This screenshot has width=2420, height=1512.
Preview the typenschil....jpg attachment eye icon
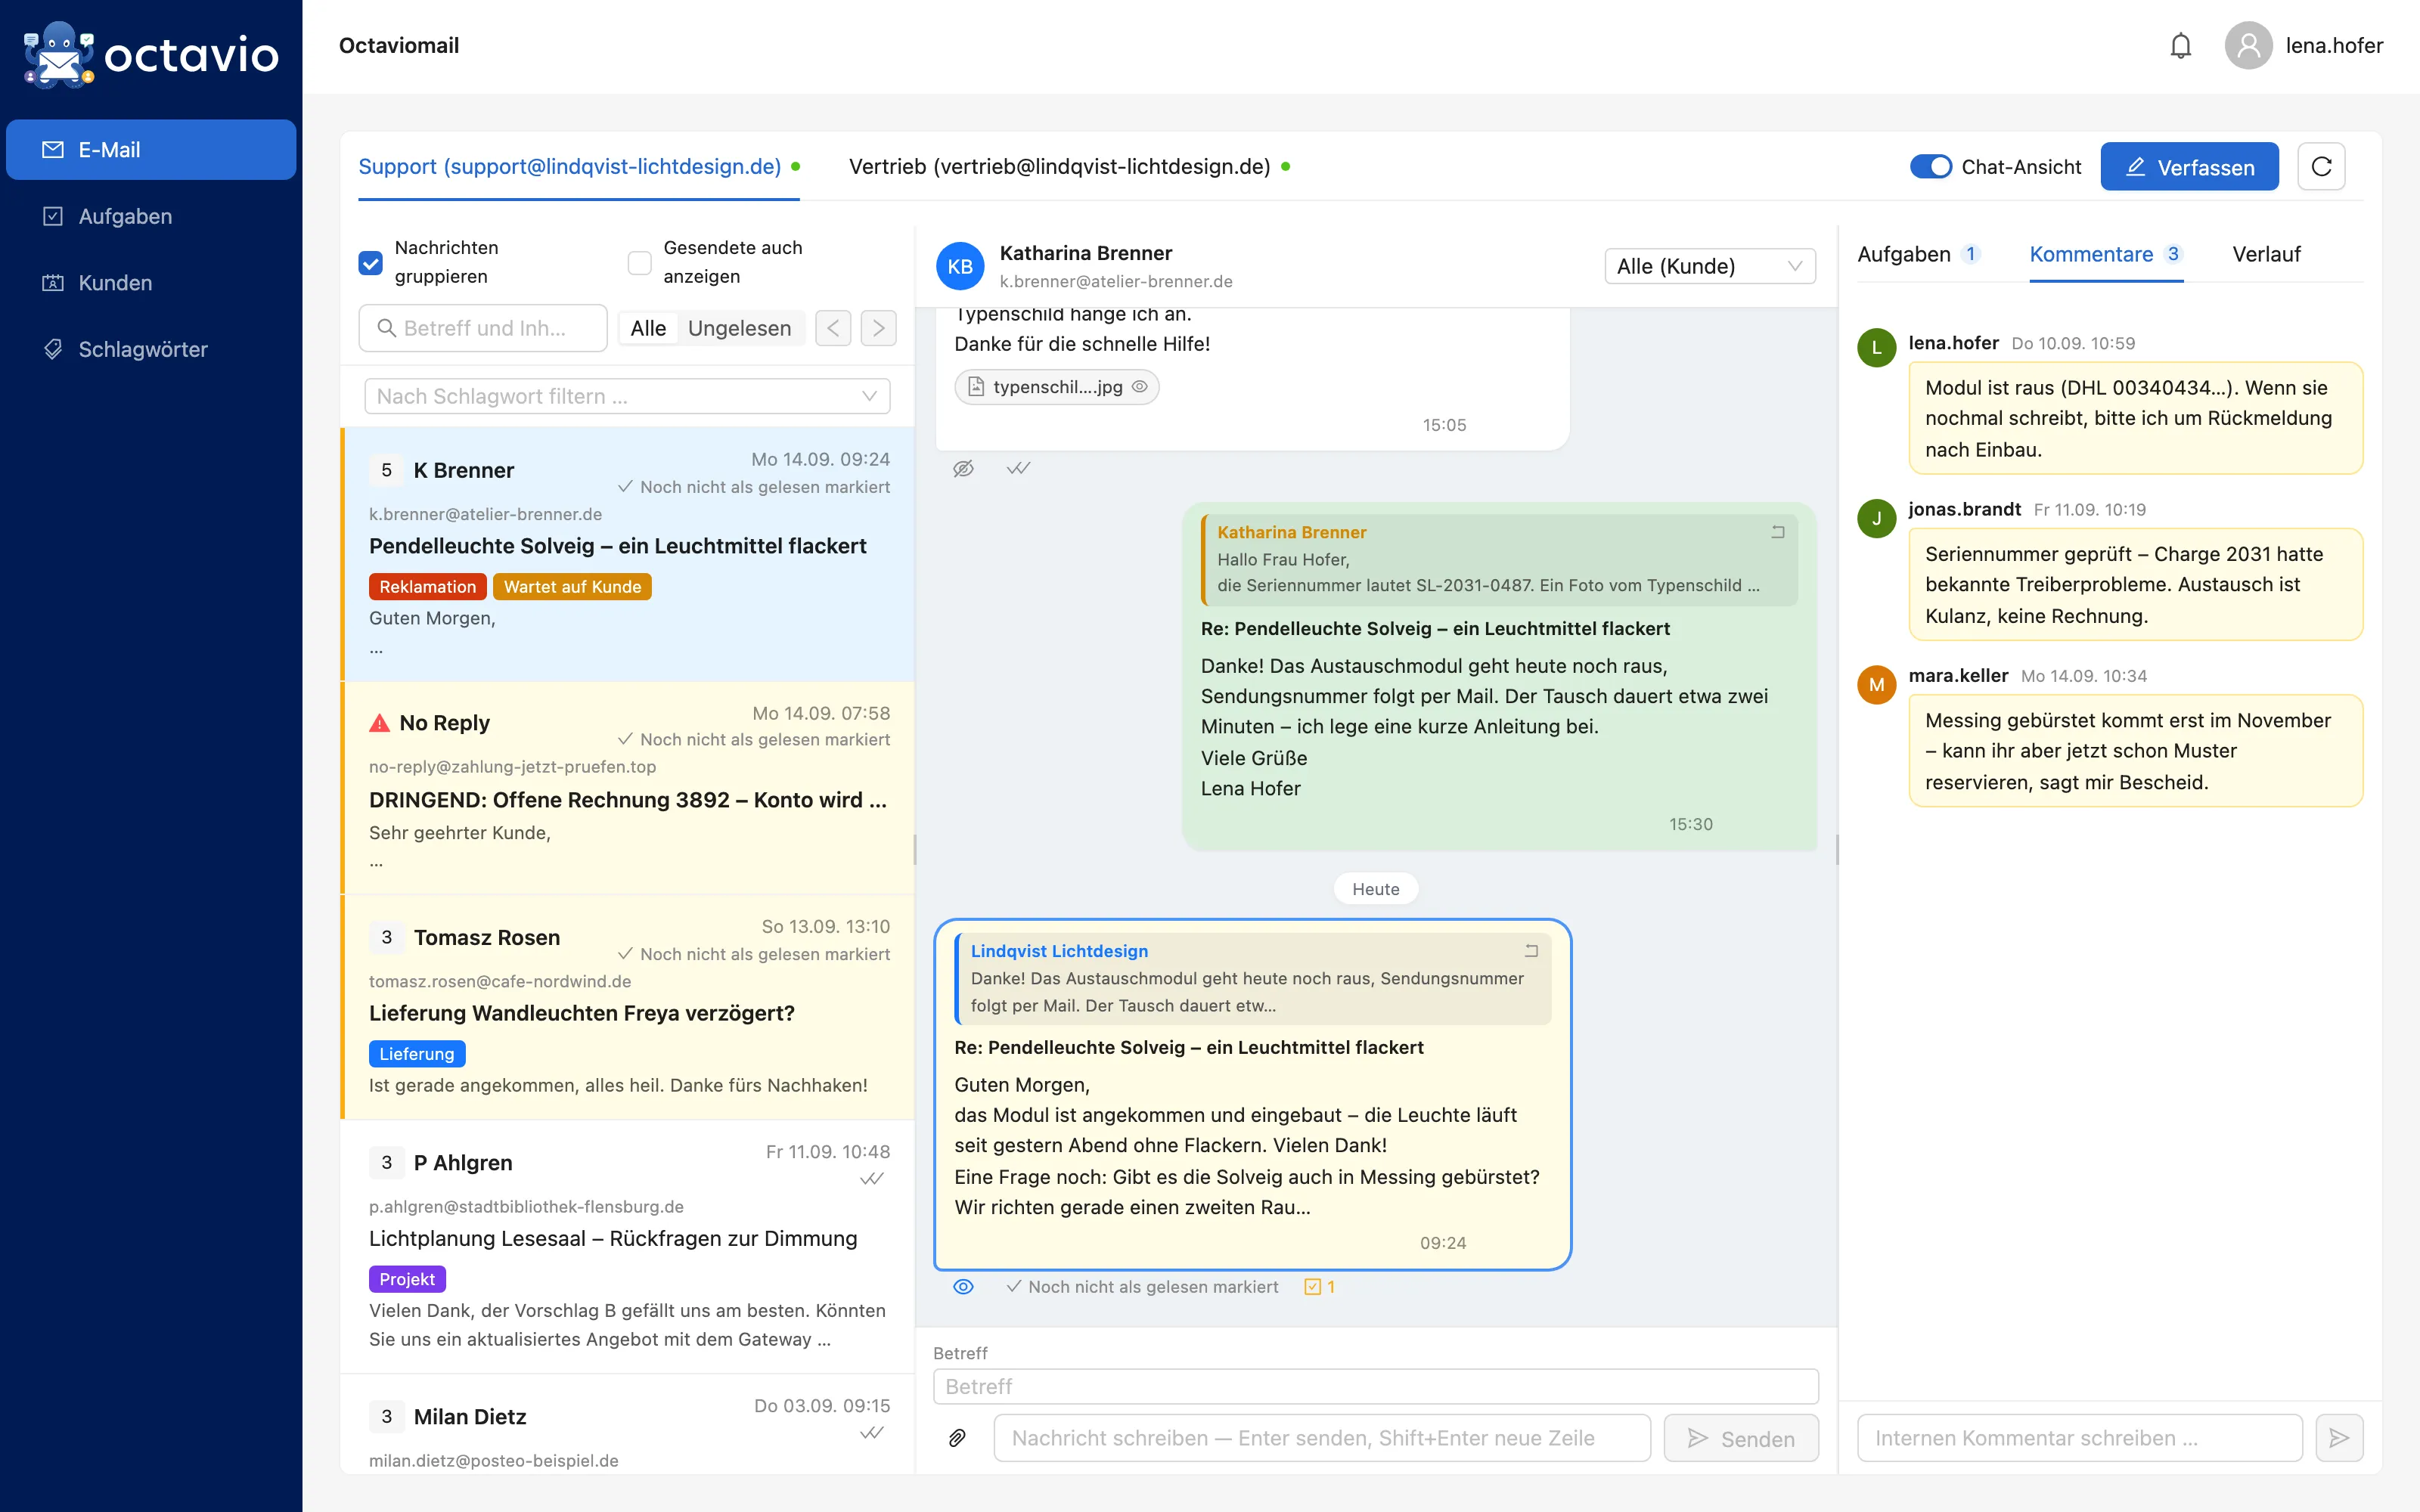coord(1139,387)
